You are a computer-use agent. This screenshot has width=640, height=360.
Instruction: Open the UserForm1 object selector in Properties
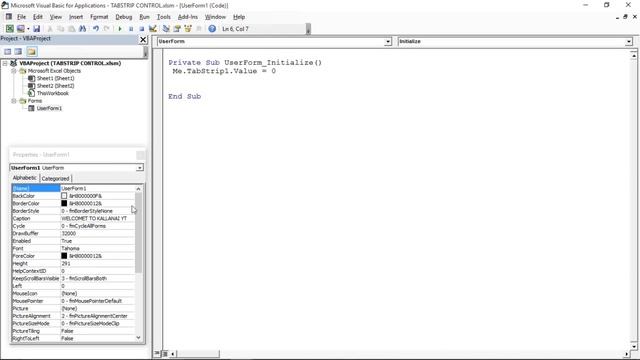click(x=140, y=168)
